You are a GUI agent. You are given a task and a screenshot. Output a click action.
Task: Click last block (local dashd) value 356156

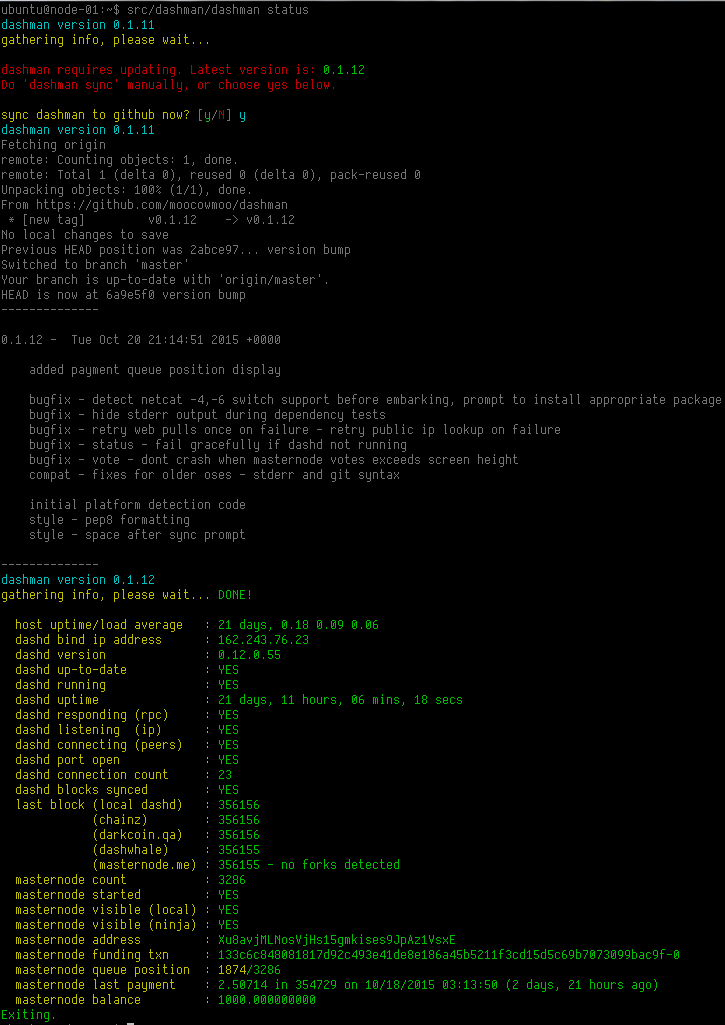(x=239, y=805)
